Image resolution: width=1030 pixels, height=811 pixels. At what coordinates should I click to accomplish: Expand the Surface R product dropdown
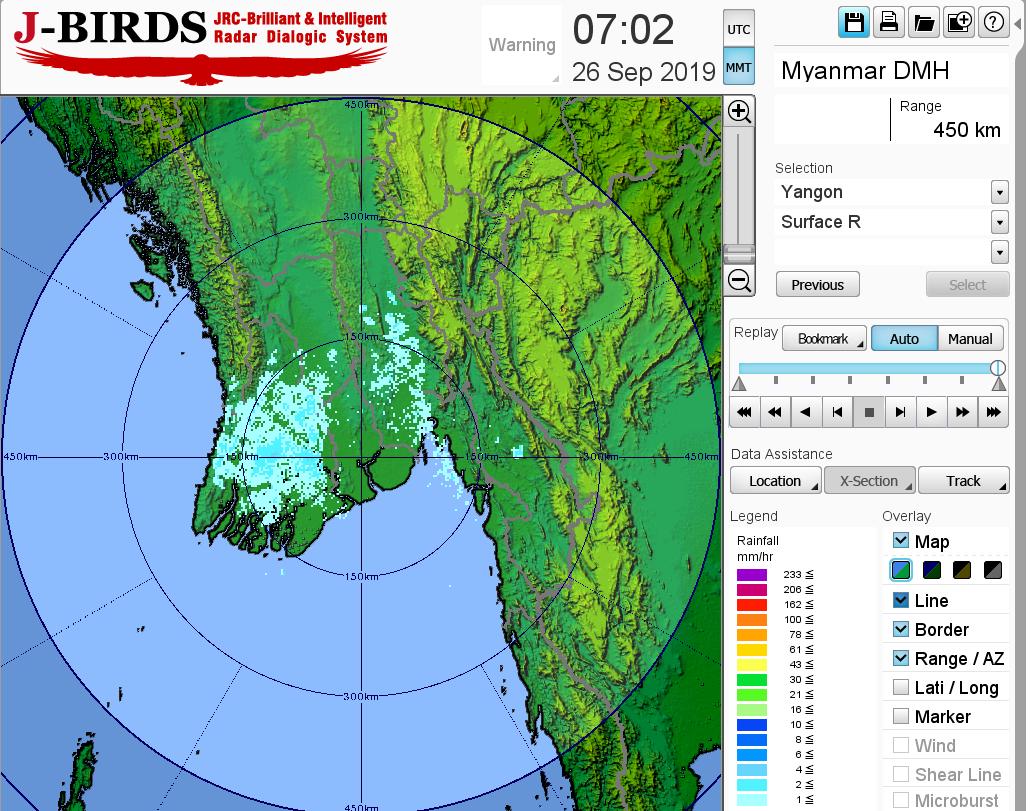[x=999, y=222]
